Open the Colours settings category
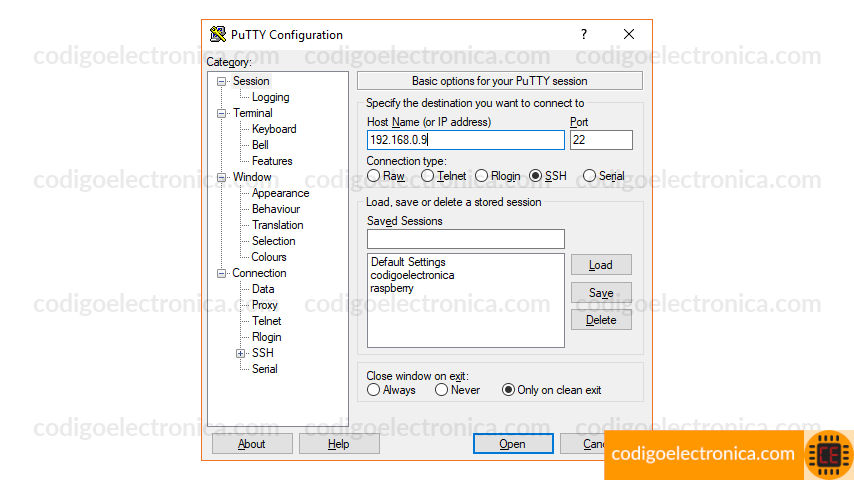 click(x=269, y=257)
